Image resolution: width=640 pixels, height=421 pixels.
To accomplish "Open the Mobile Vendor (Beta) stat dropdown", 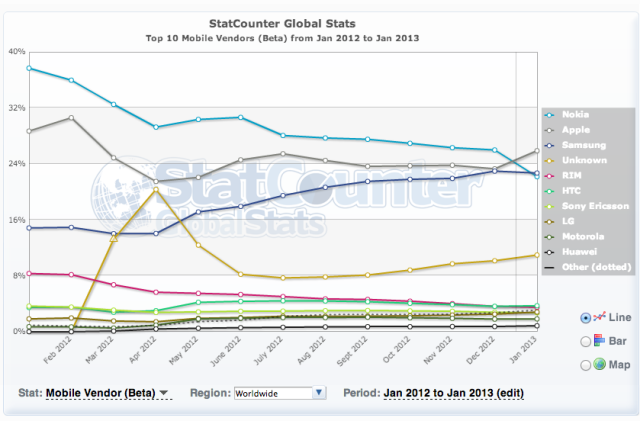I will 107,393.
